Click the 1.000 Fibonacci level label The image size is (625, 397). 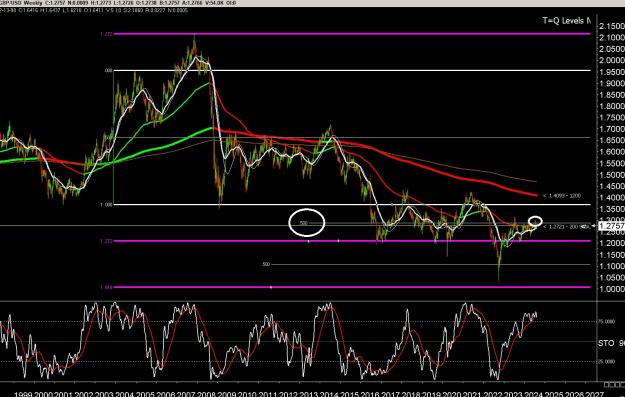106,204
